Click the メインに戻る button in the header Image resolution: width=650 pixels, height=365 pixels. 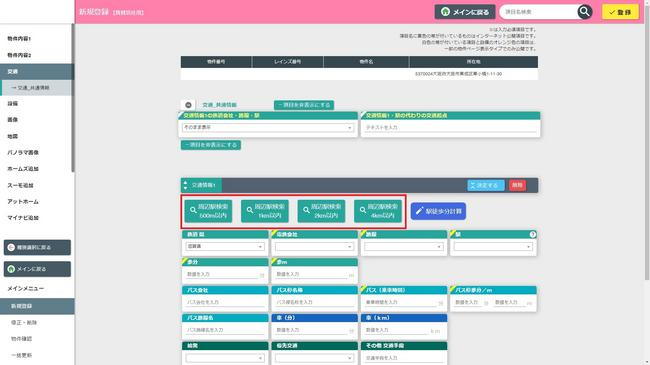pyautogui.click(x=465, y=12)
